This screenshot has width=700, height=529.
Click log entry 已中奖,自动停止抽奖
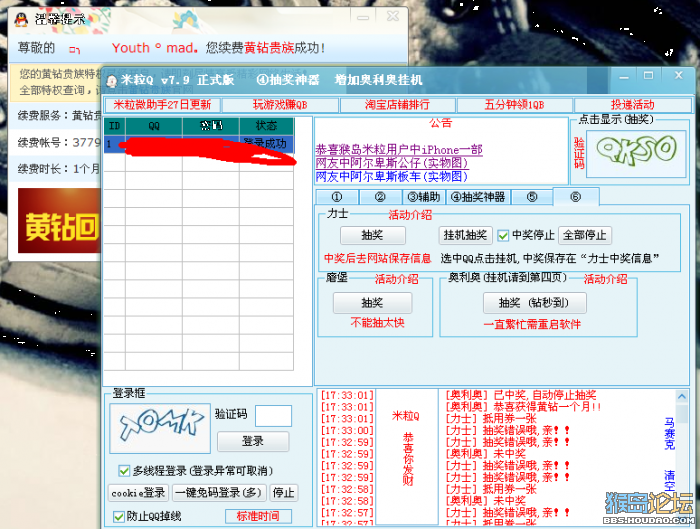point(521,395)
